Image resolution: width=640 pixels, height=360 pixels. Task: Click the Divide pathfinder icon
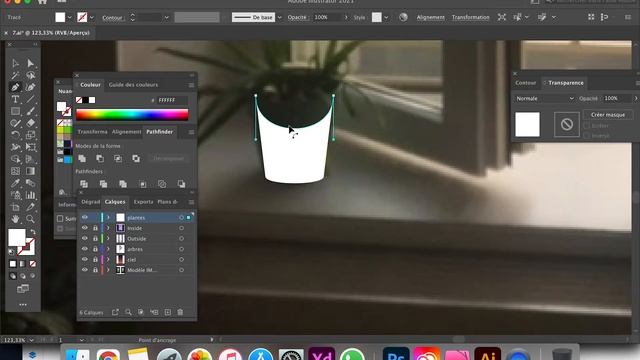[x=84, y=184]
